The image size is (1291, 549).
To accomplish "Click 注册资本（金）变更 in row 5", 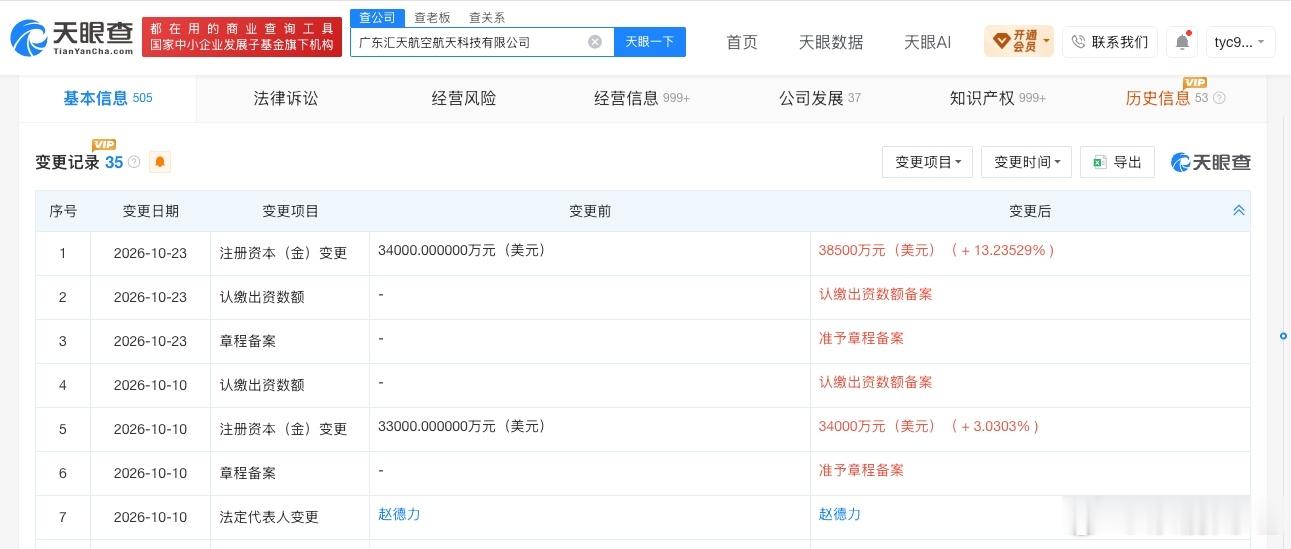I will coord(283,429).
